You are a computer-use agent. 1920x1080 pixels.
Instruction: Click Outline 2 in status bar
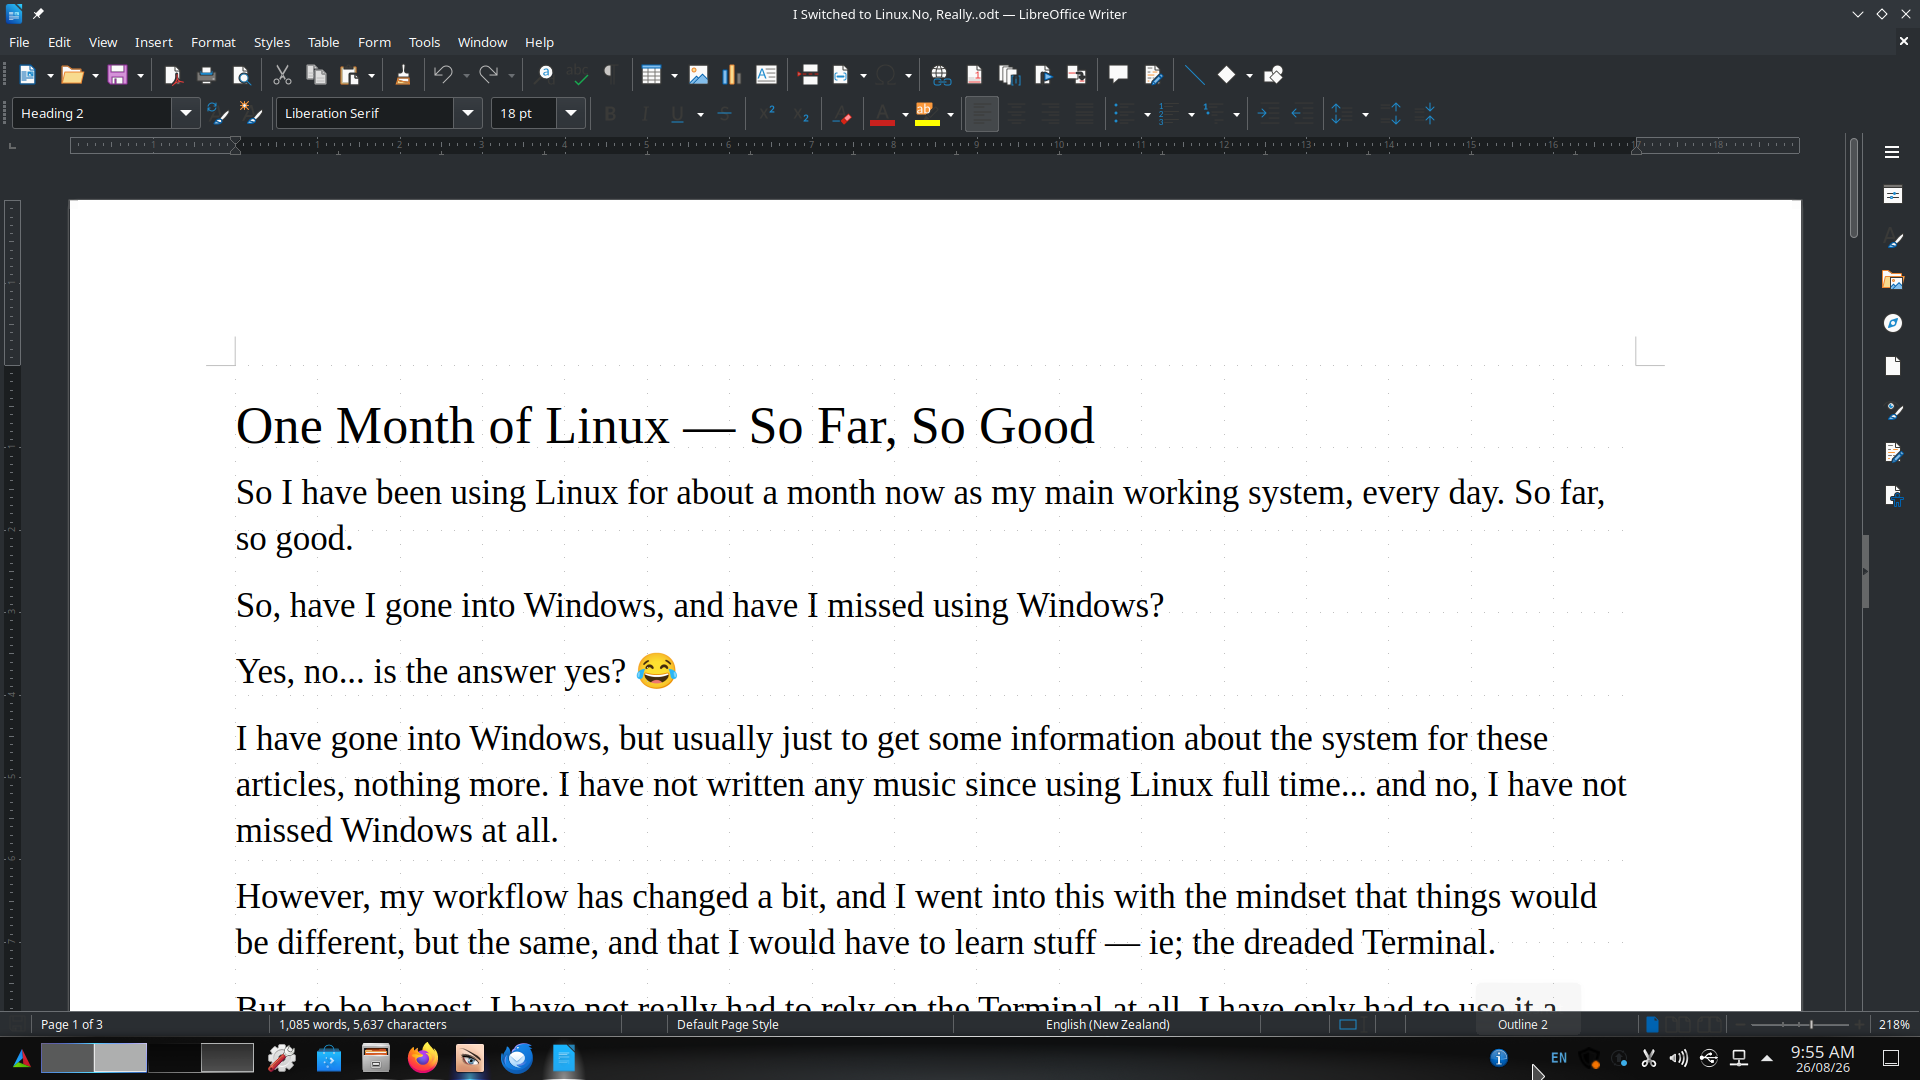(x=1522, y=1025)
